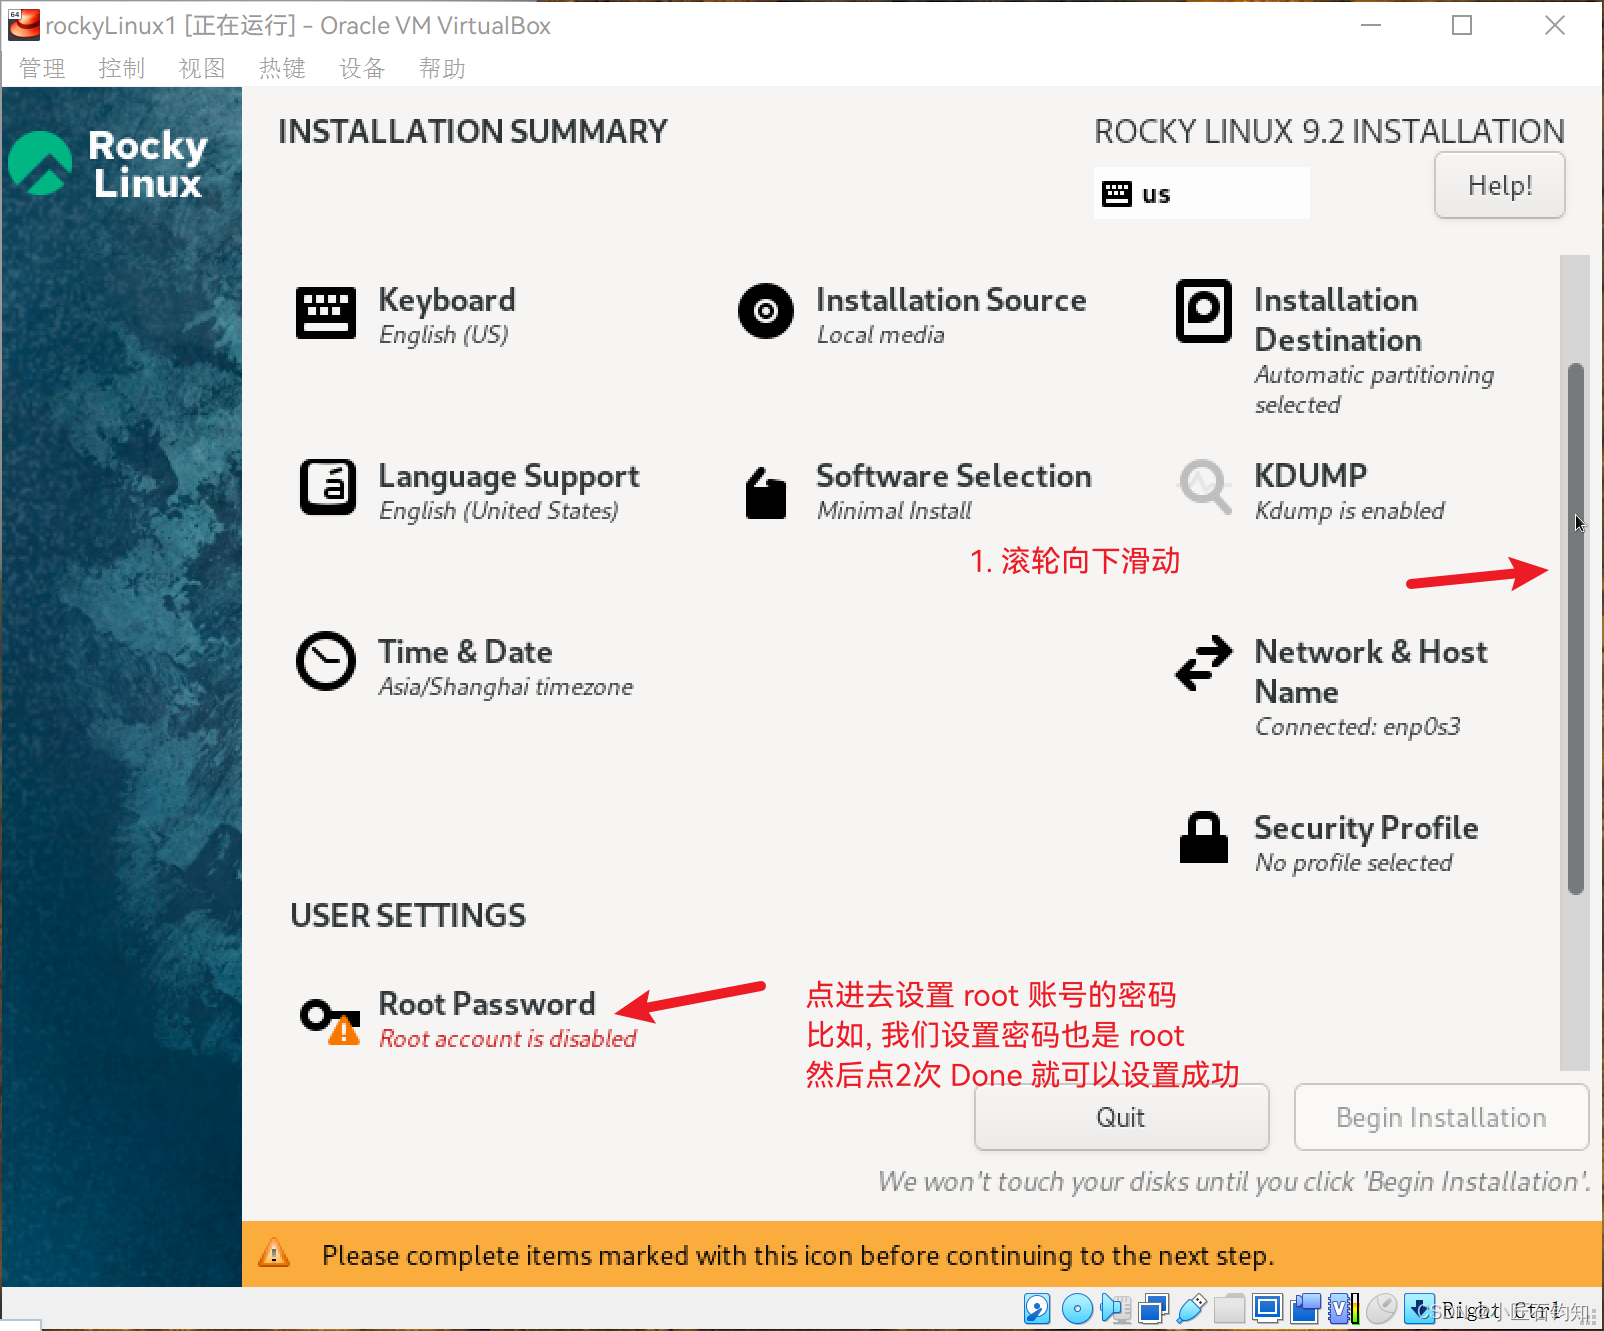Open the Installation Source label

pyautogui.click(x=951, y=300)
